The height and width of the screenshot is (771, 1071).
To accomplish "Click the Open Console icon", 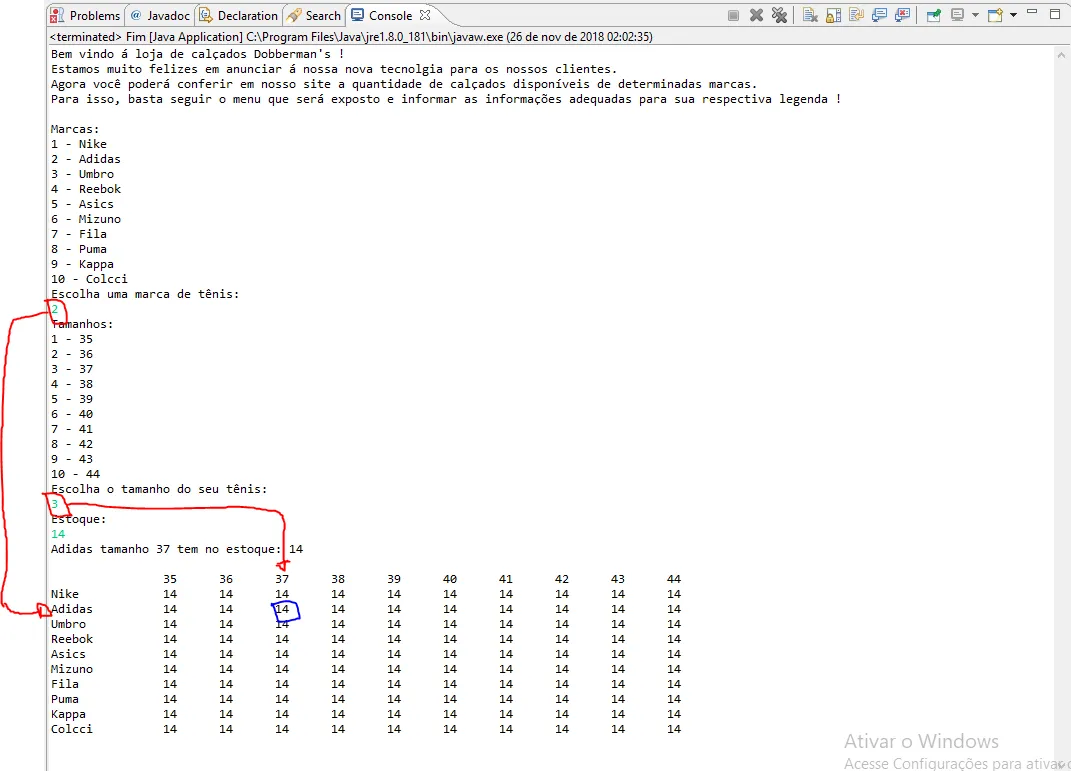I will [x=995, y=15].
